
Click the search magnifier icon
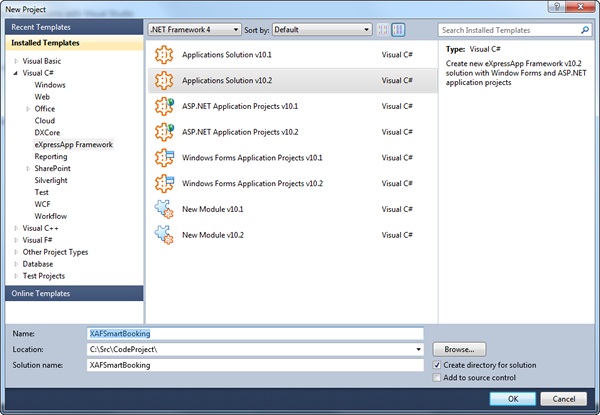585,30
